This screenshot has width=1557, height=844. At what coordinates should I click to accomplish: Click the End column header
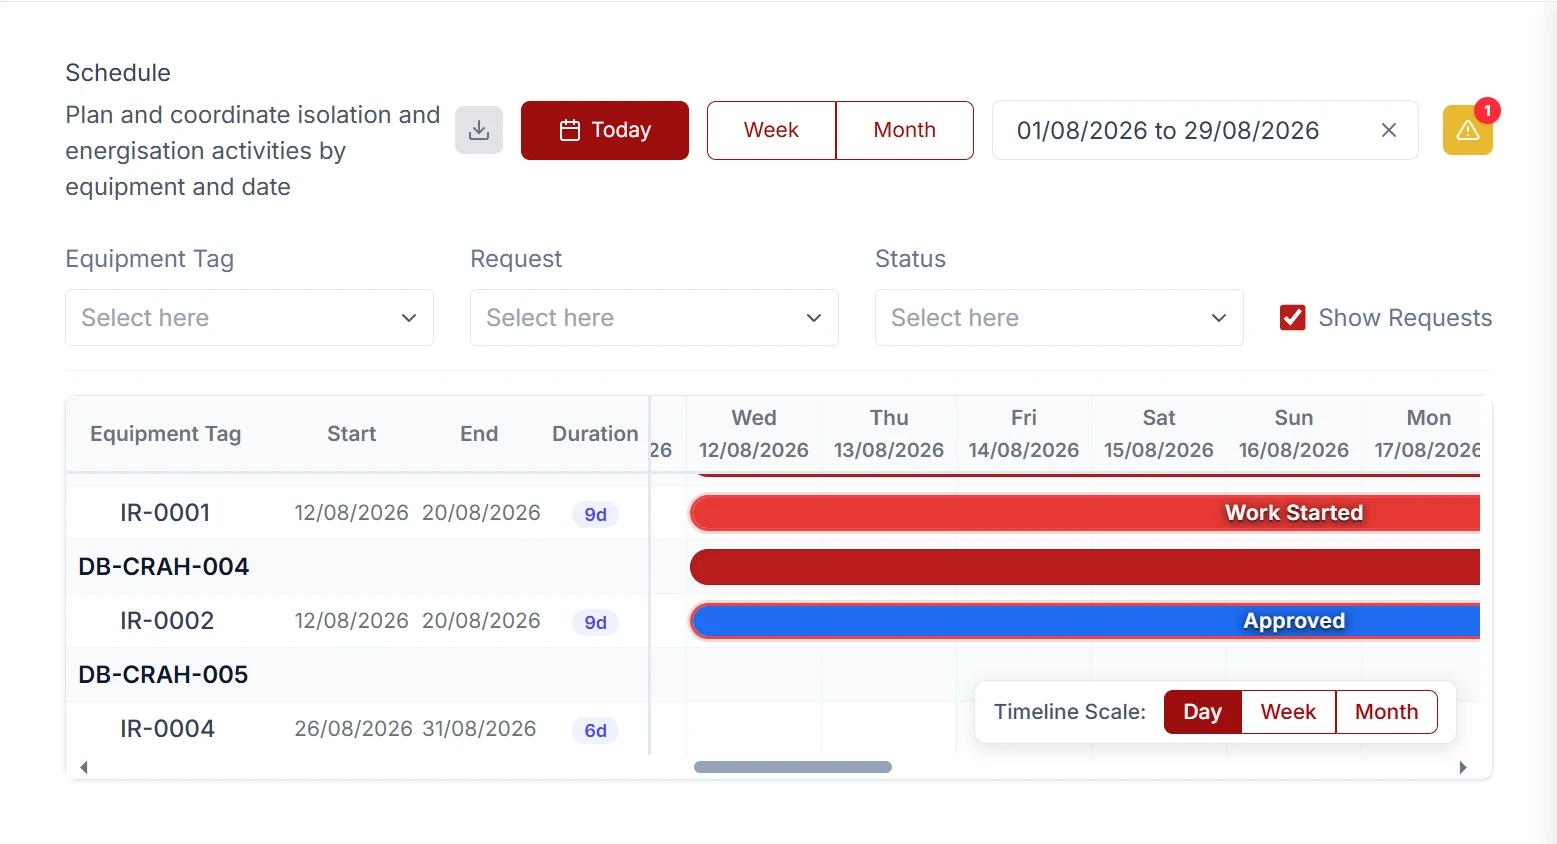479,434
